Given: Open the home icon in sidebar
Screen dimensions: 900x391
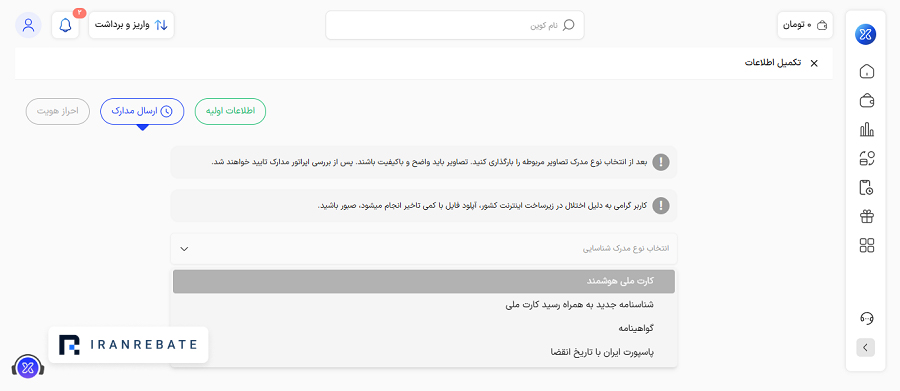Looking at the screenshot, I should click(x=866, y=71).
